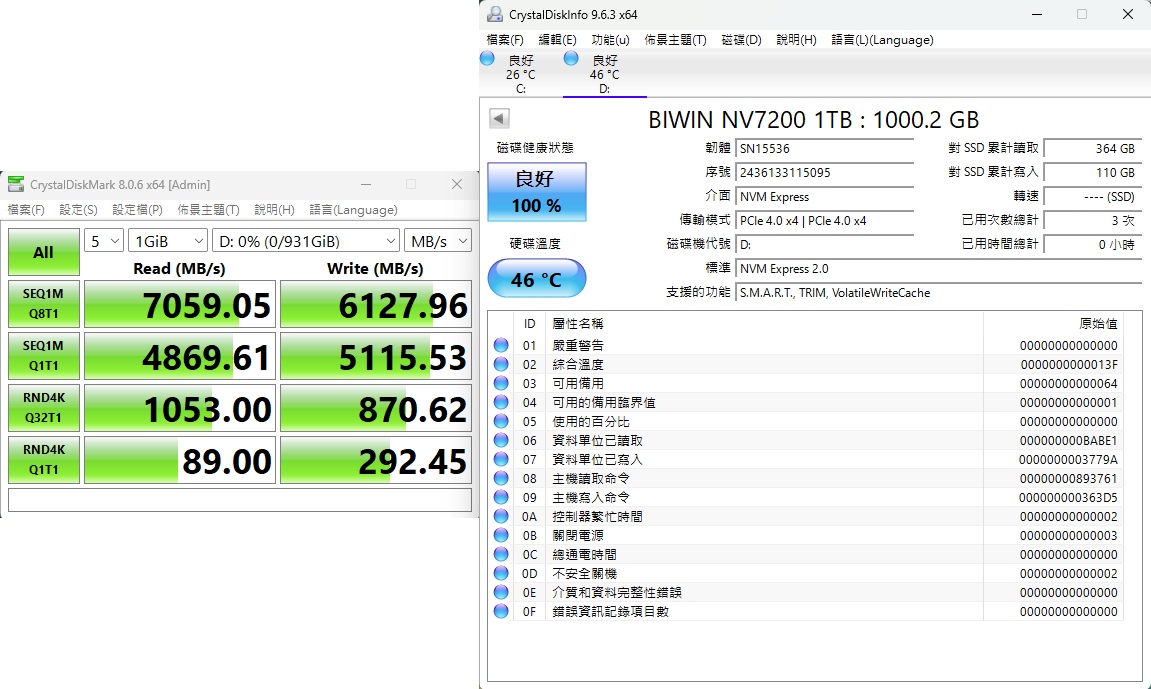Viewport: 1151px width, 689px height.
Task: Click status icon for attribute 0A 控制器繁忙時間
Action: tap(501, 517)
